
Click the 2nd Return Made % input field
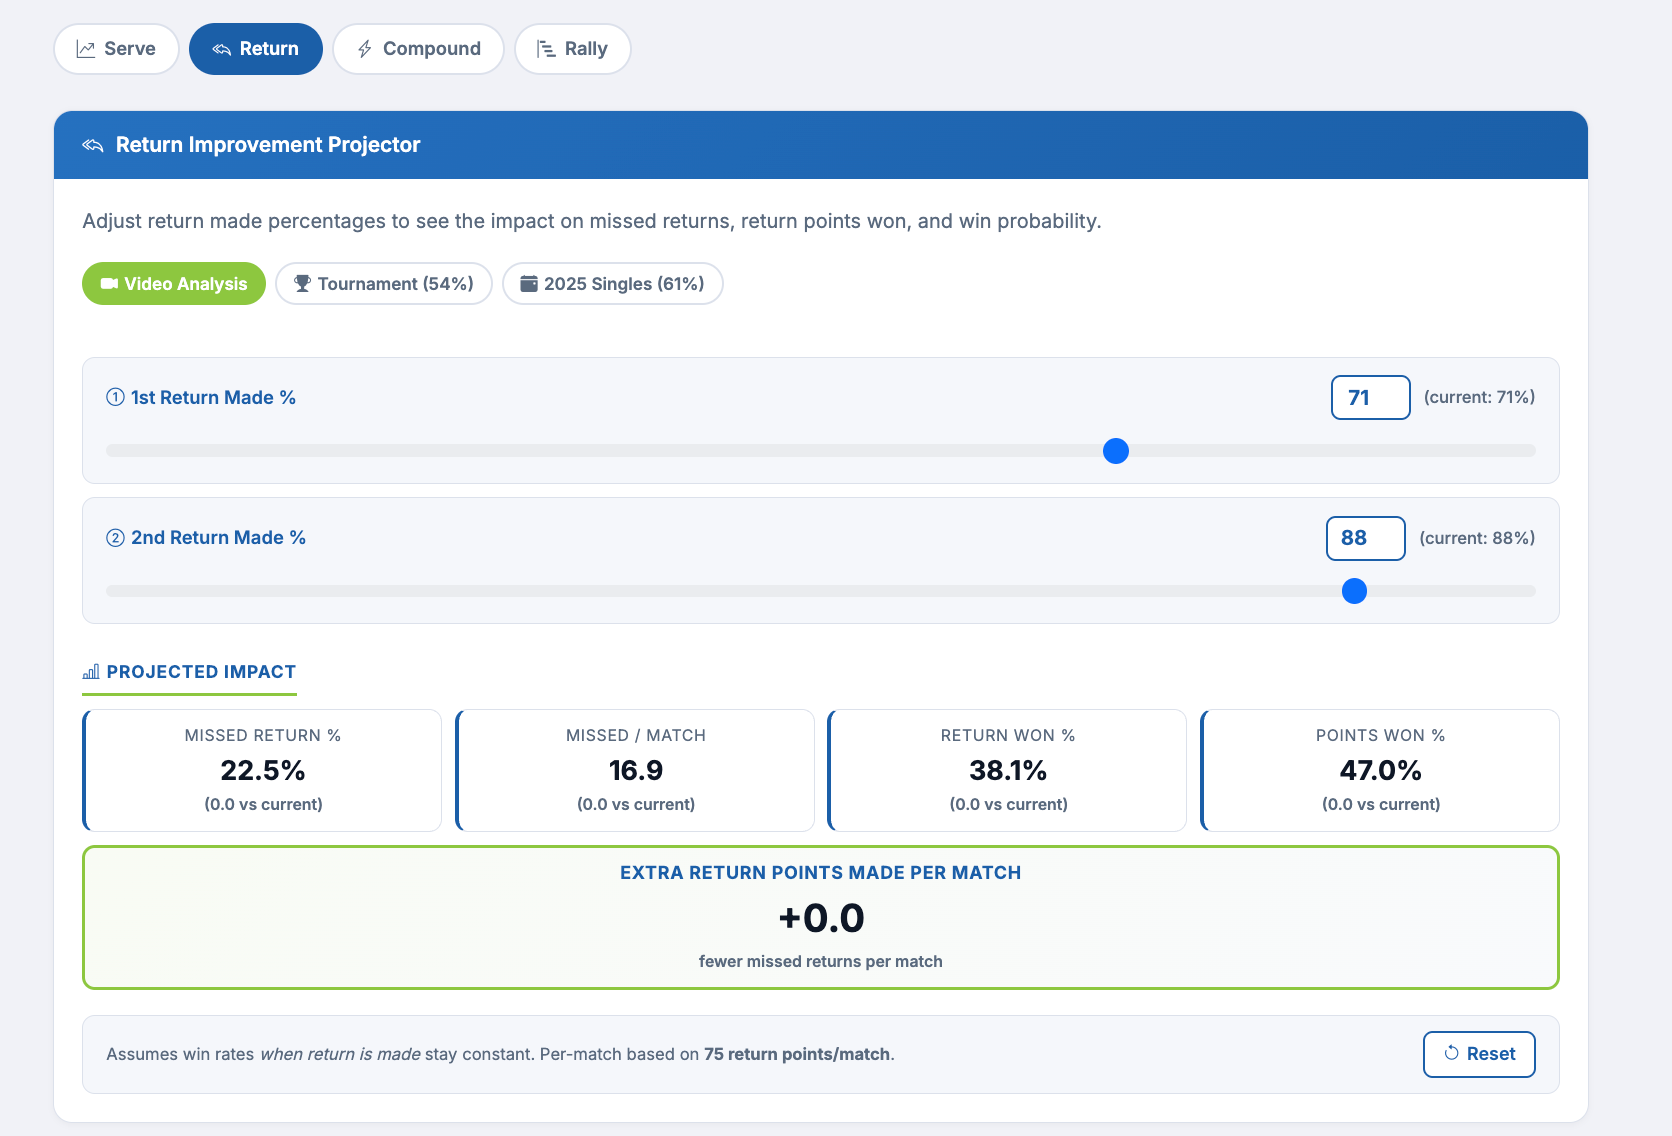point(1366,539)
